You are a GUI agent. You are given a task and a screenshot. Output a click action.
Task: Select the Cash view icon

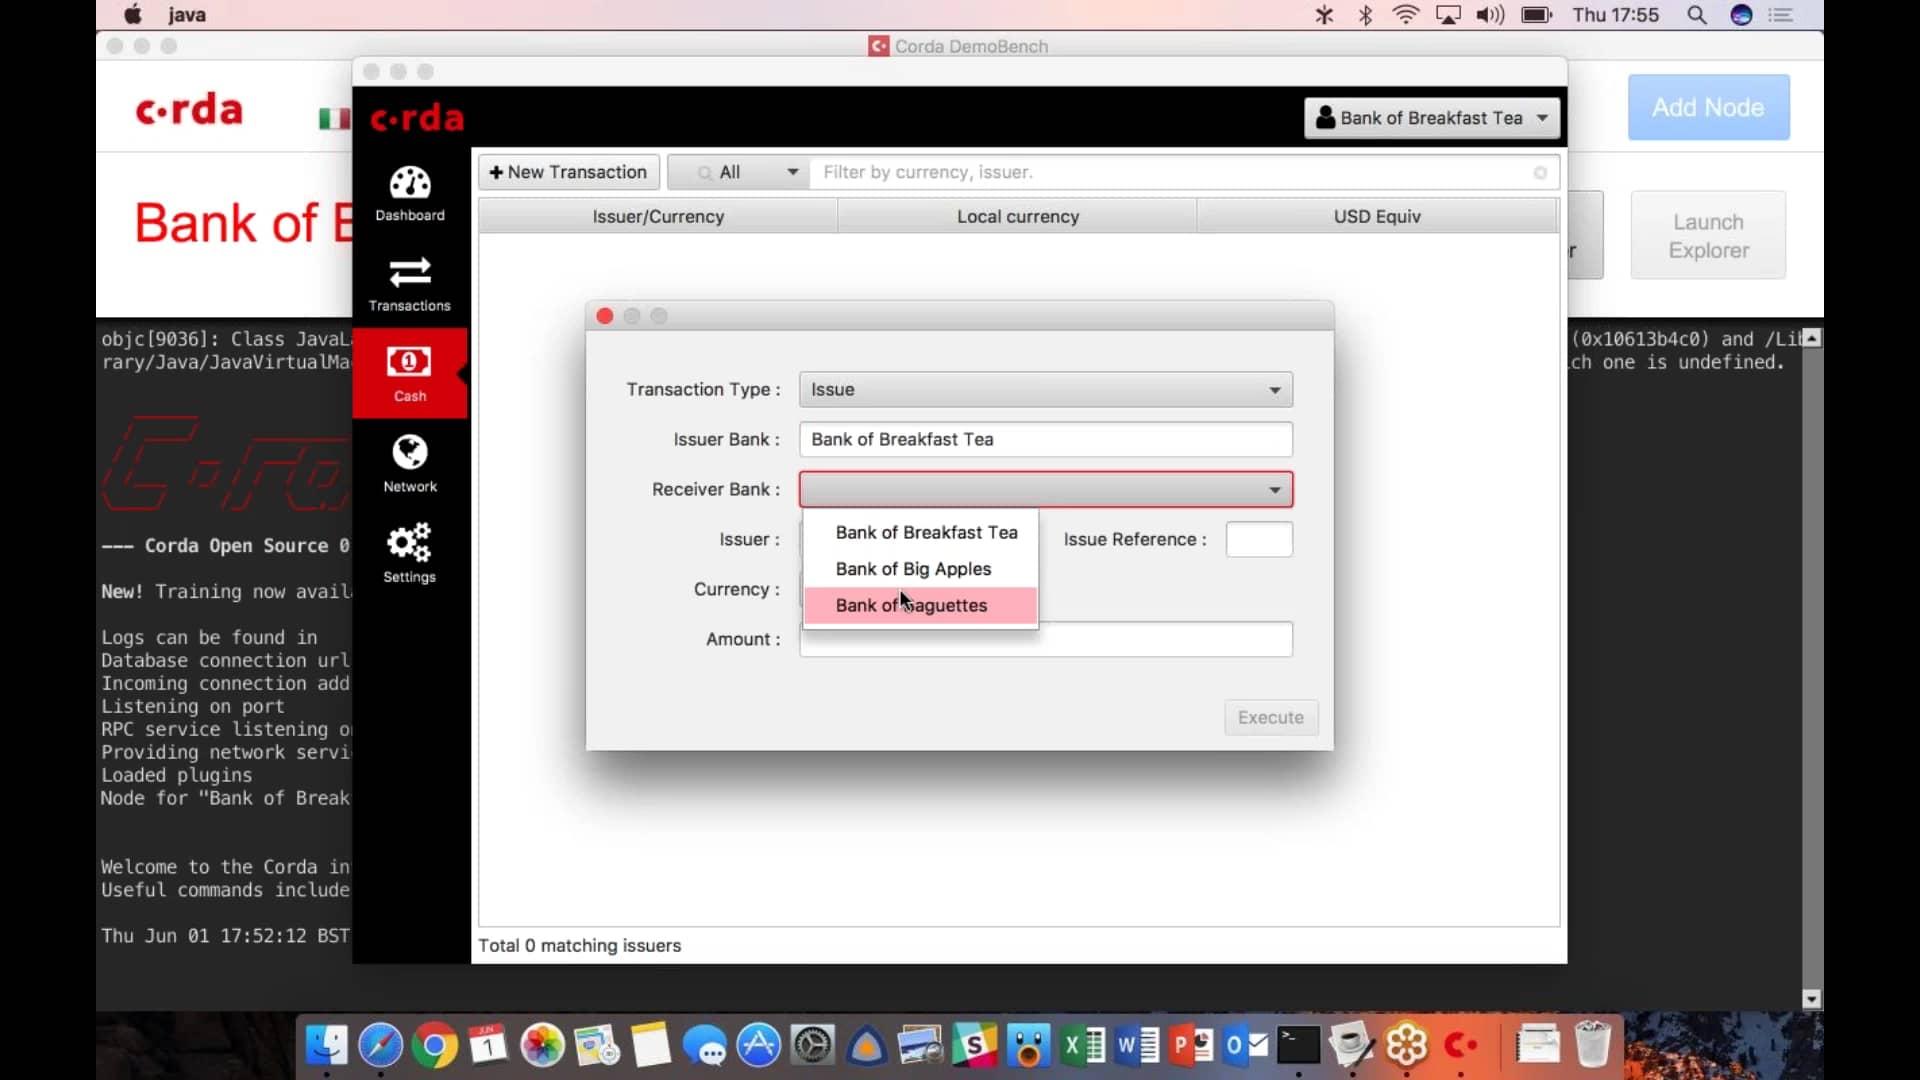(x=409, y=374)
